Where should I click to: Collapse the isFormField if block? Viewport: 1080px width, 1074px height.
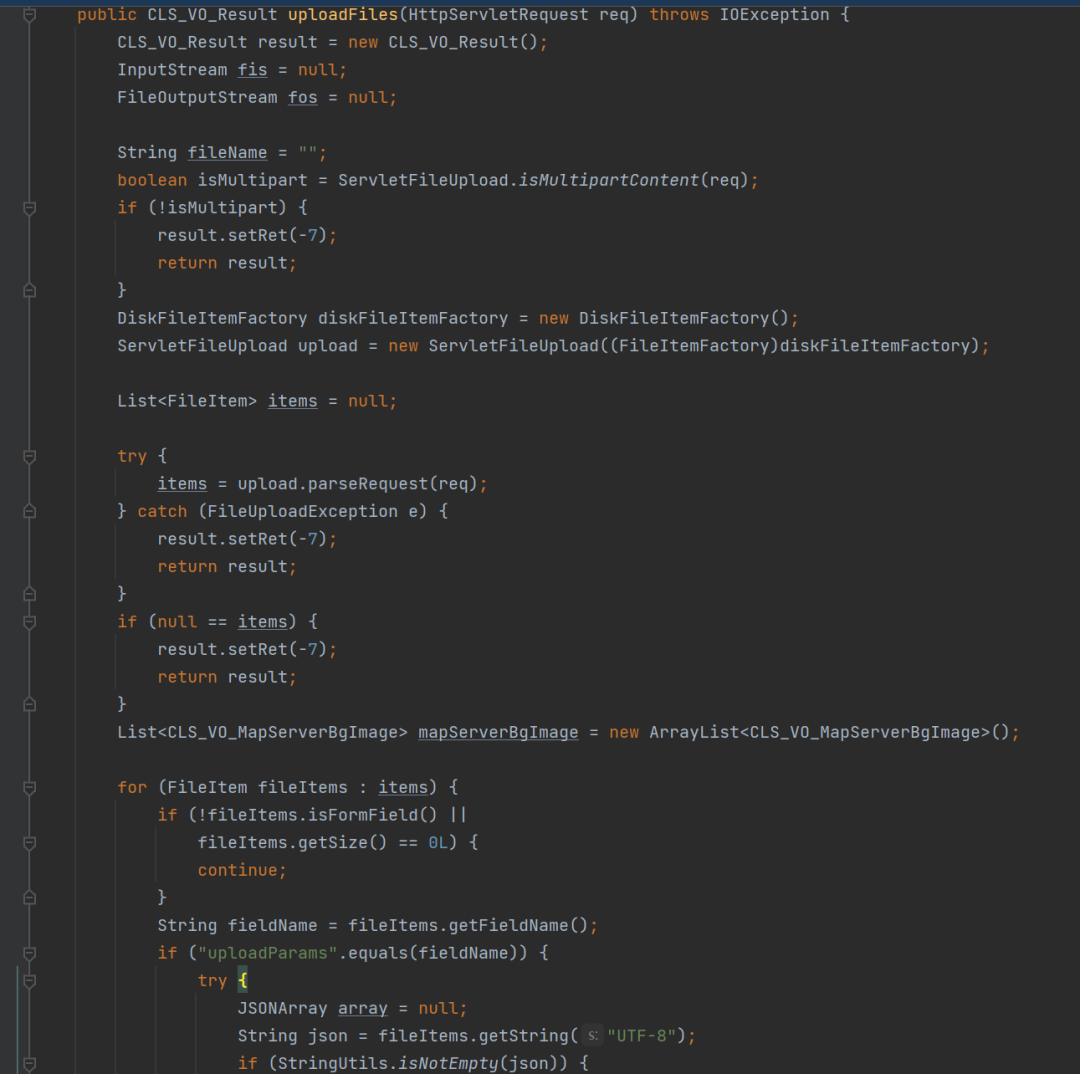pyautogui.click(x=29, y=843)
